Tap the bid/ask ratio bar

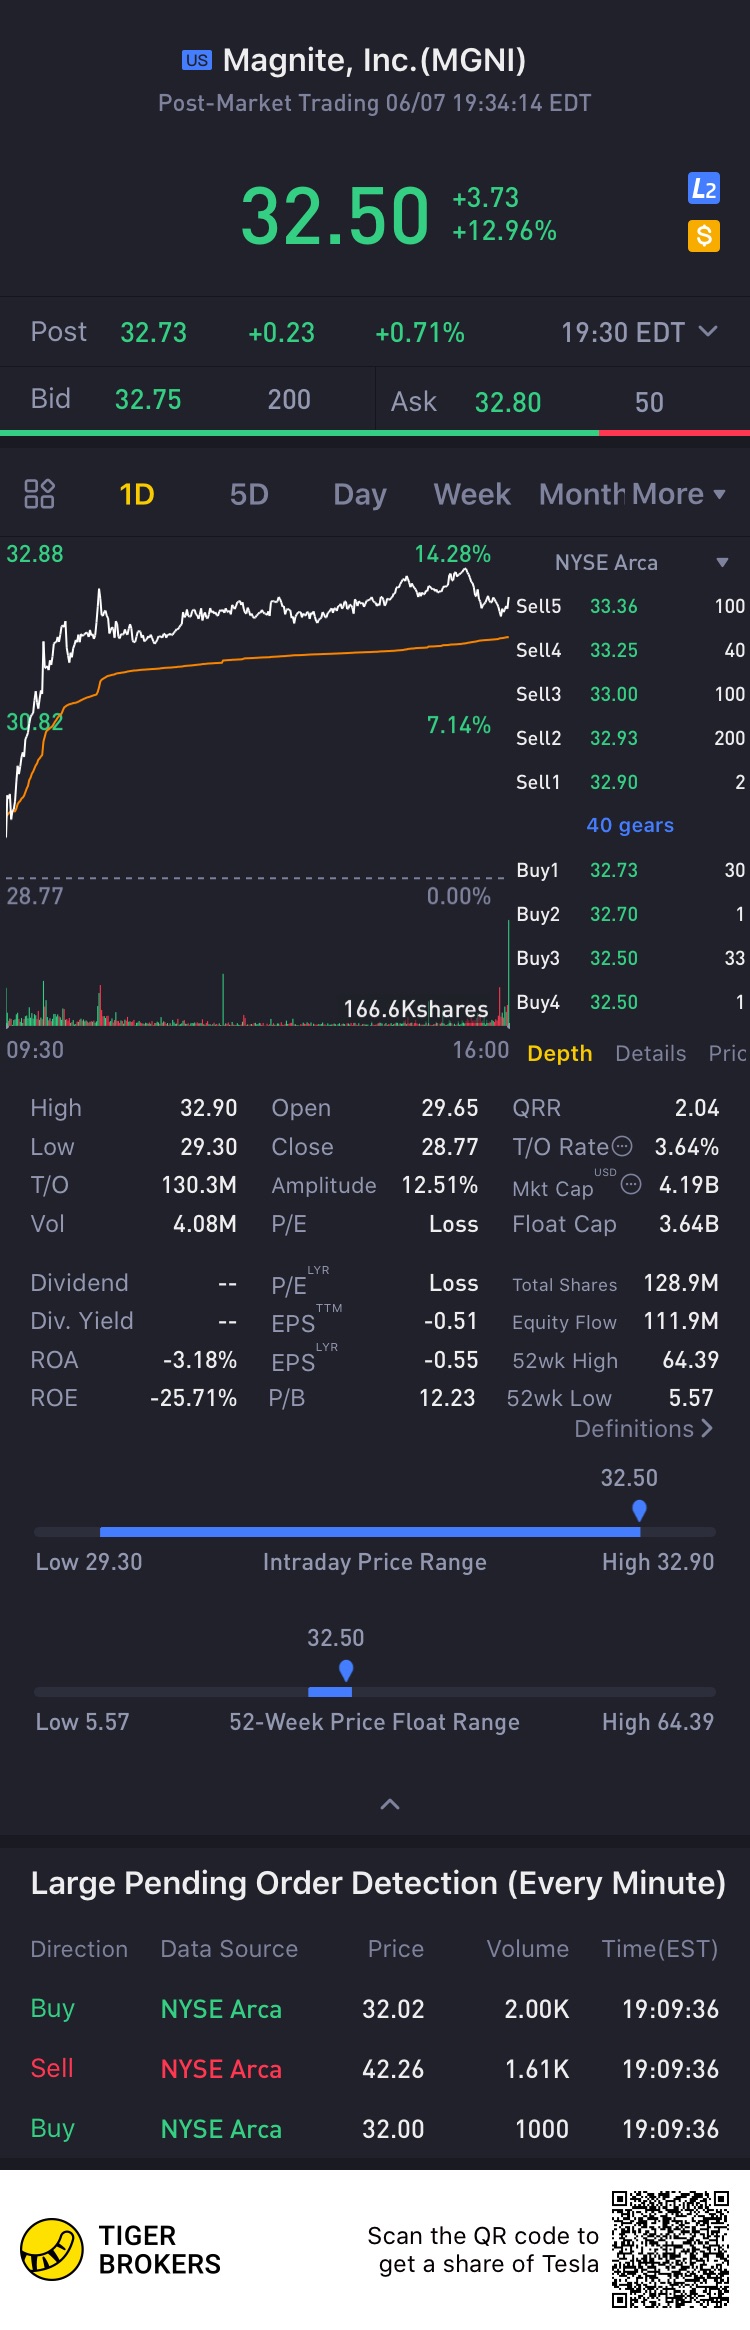coord(375,433)
